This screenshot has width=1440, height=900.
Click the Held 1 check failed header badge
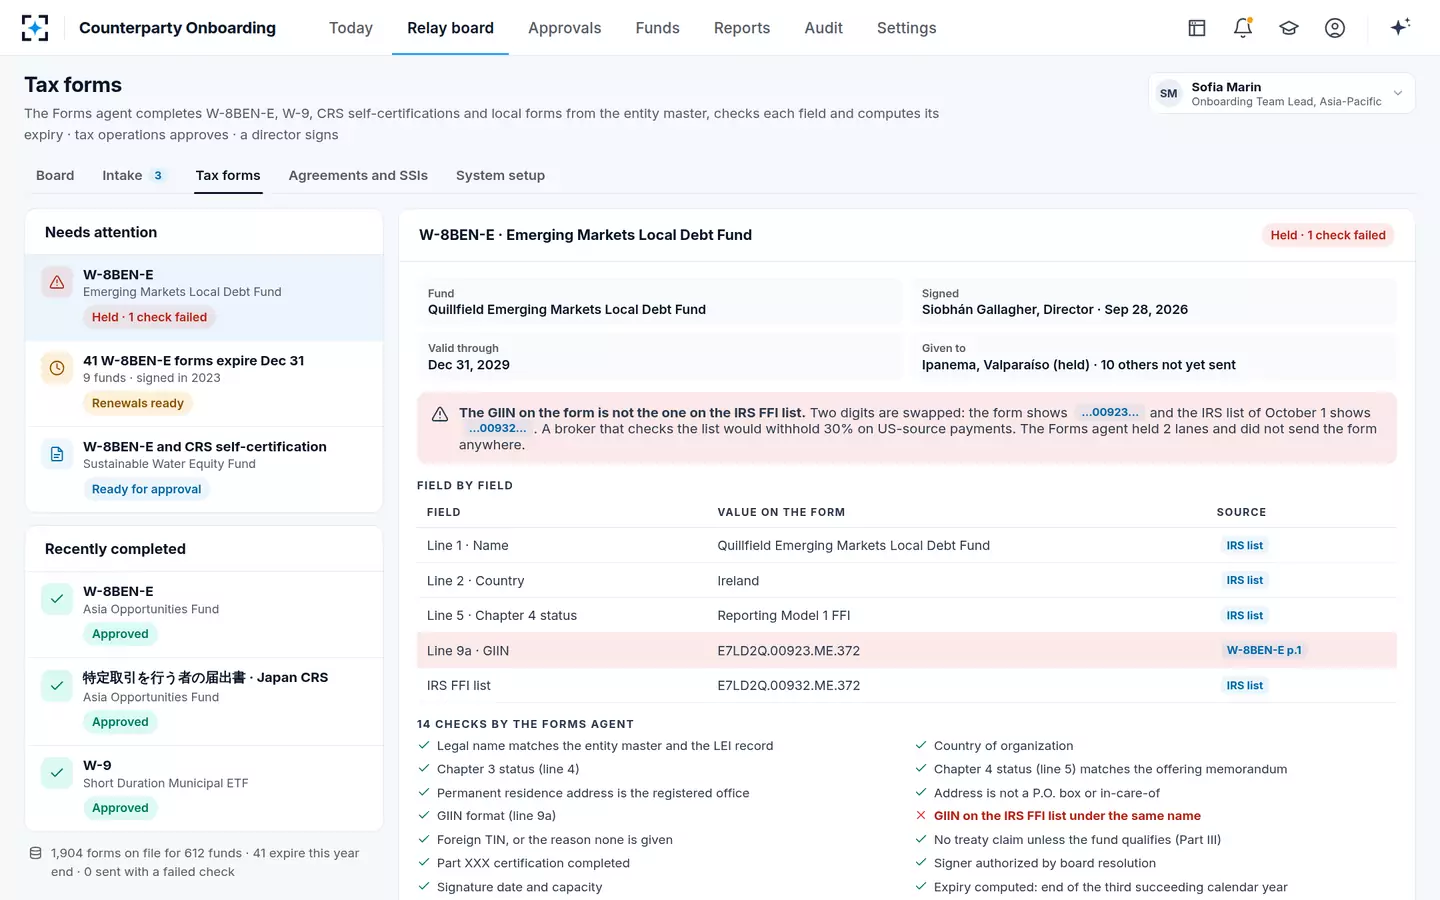coord(1328,235)
